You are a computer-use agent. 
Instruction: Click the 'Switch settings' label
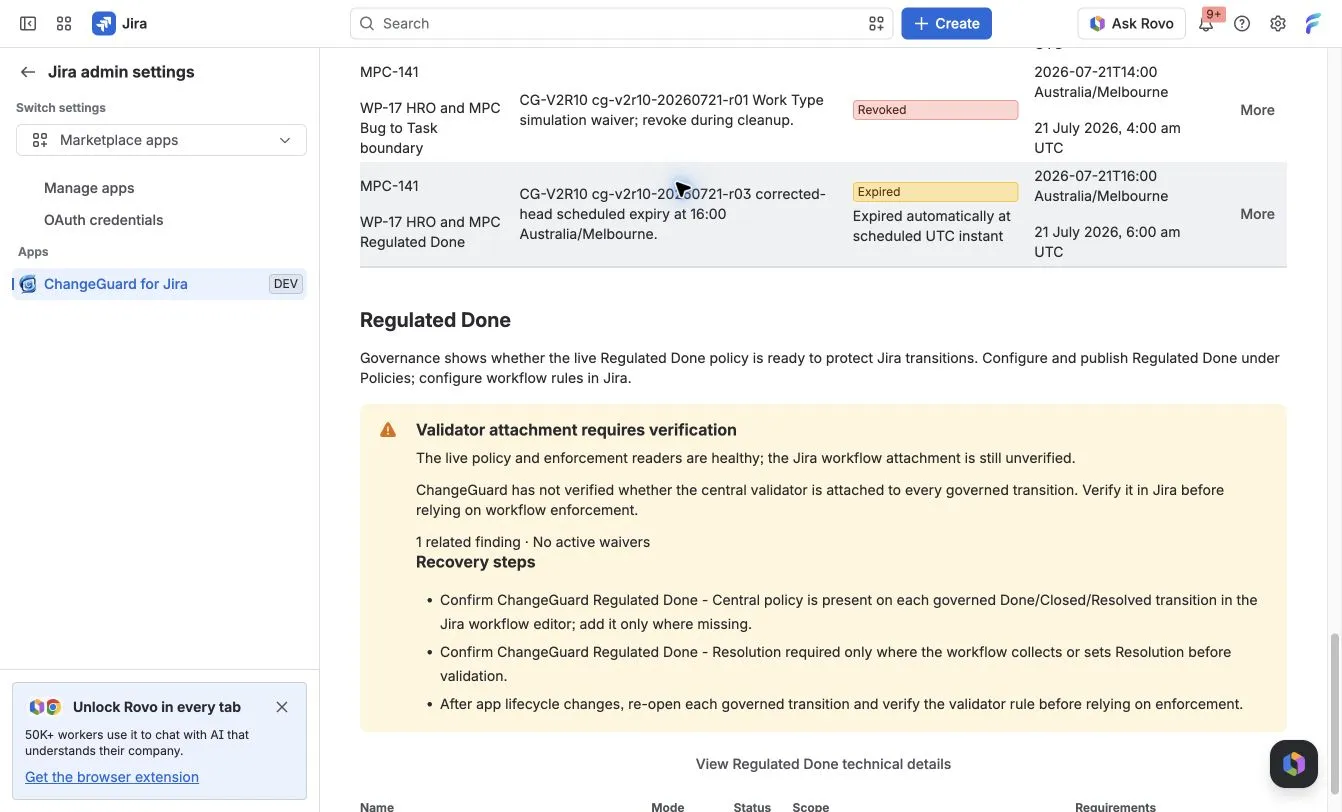click(x=61, y=108)
